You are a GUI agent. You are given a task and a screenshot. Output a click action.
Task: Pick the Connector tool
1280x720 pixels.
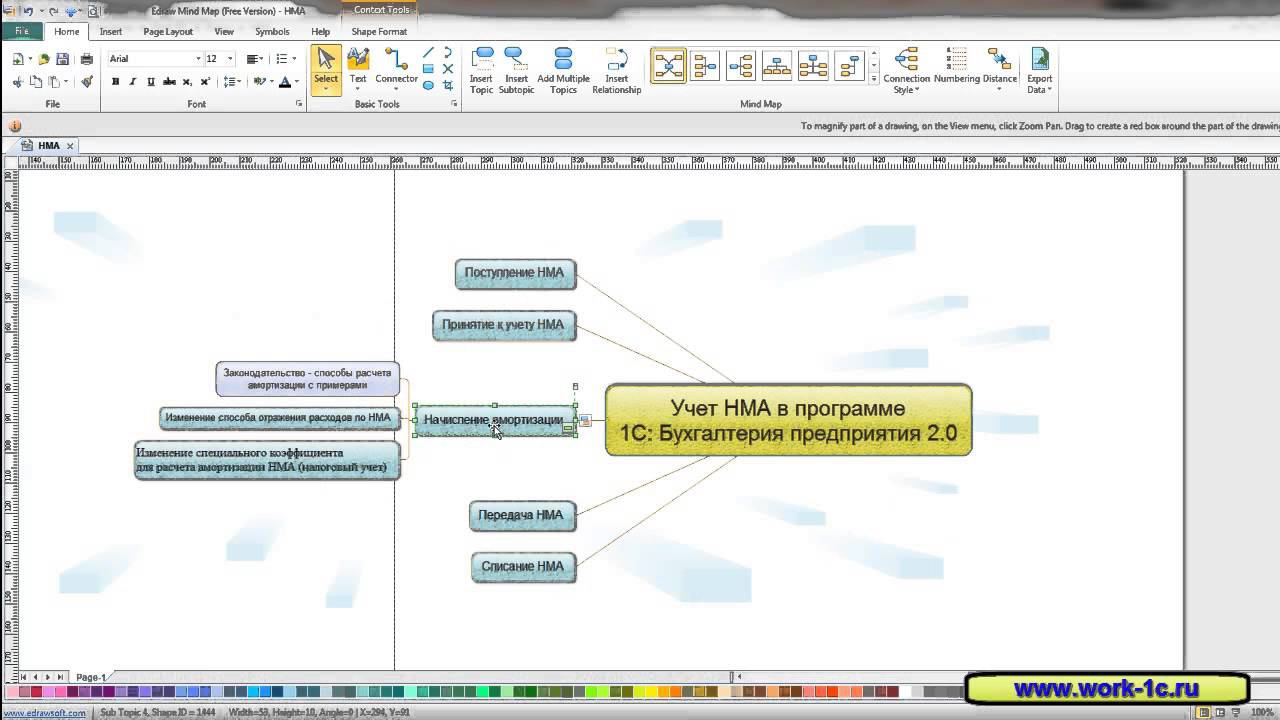pos(397,70)
